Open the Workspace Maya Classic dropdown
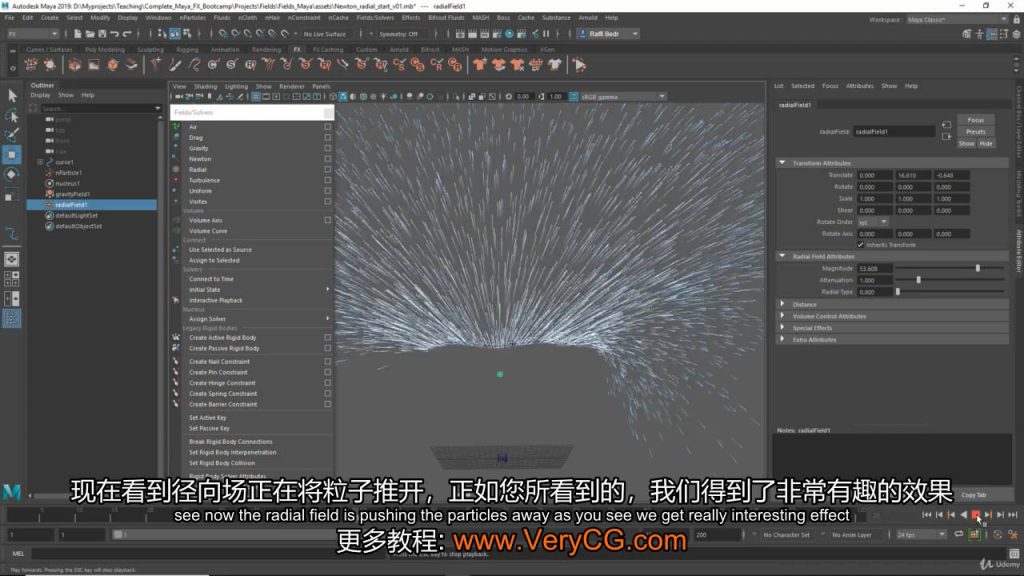 [957, 20]
